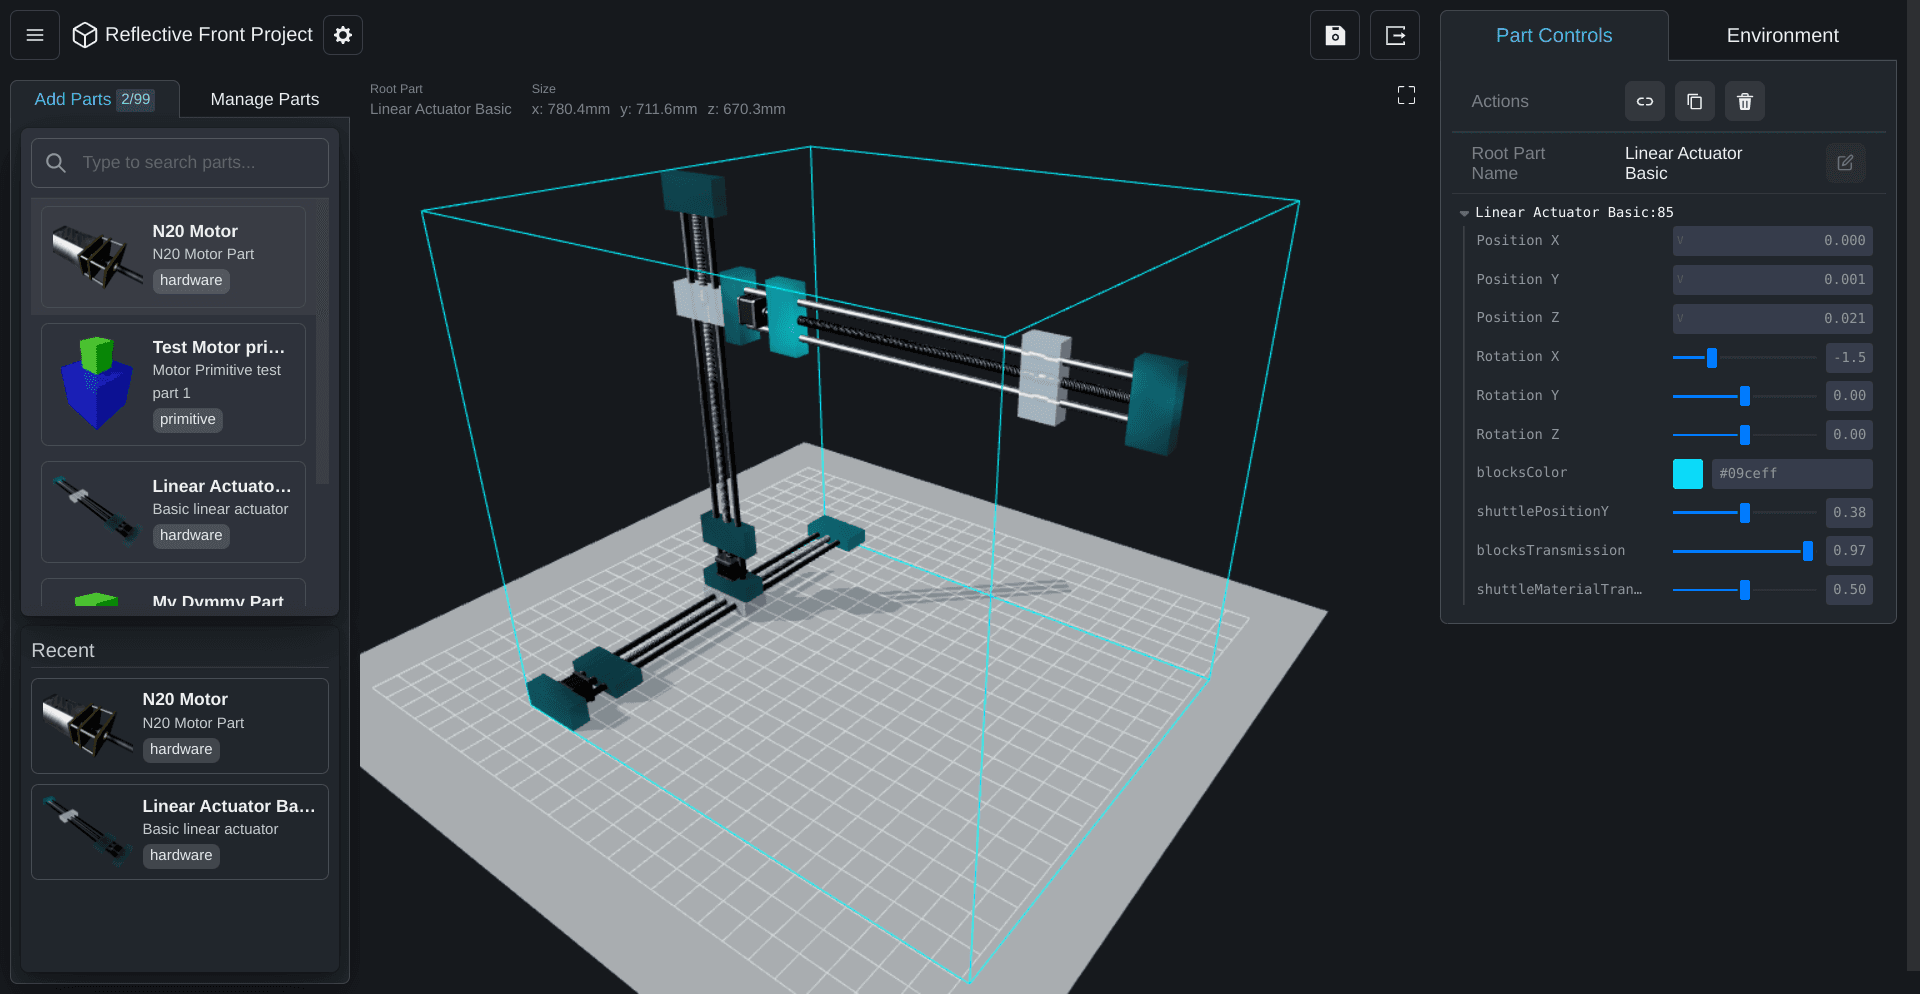Click the fullscreen viewport icon
The width and height of the screenshot is (1920, 994).
(x=1405, y=95)
